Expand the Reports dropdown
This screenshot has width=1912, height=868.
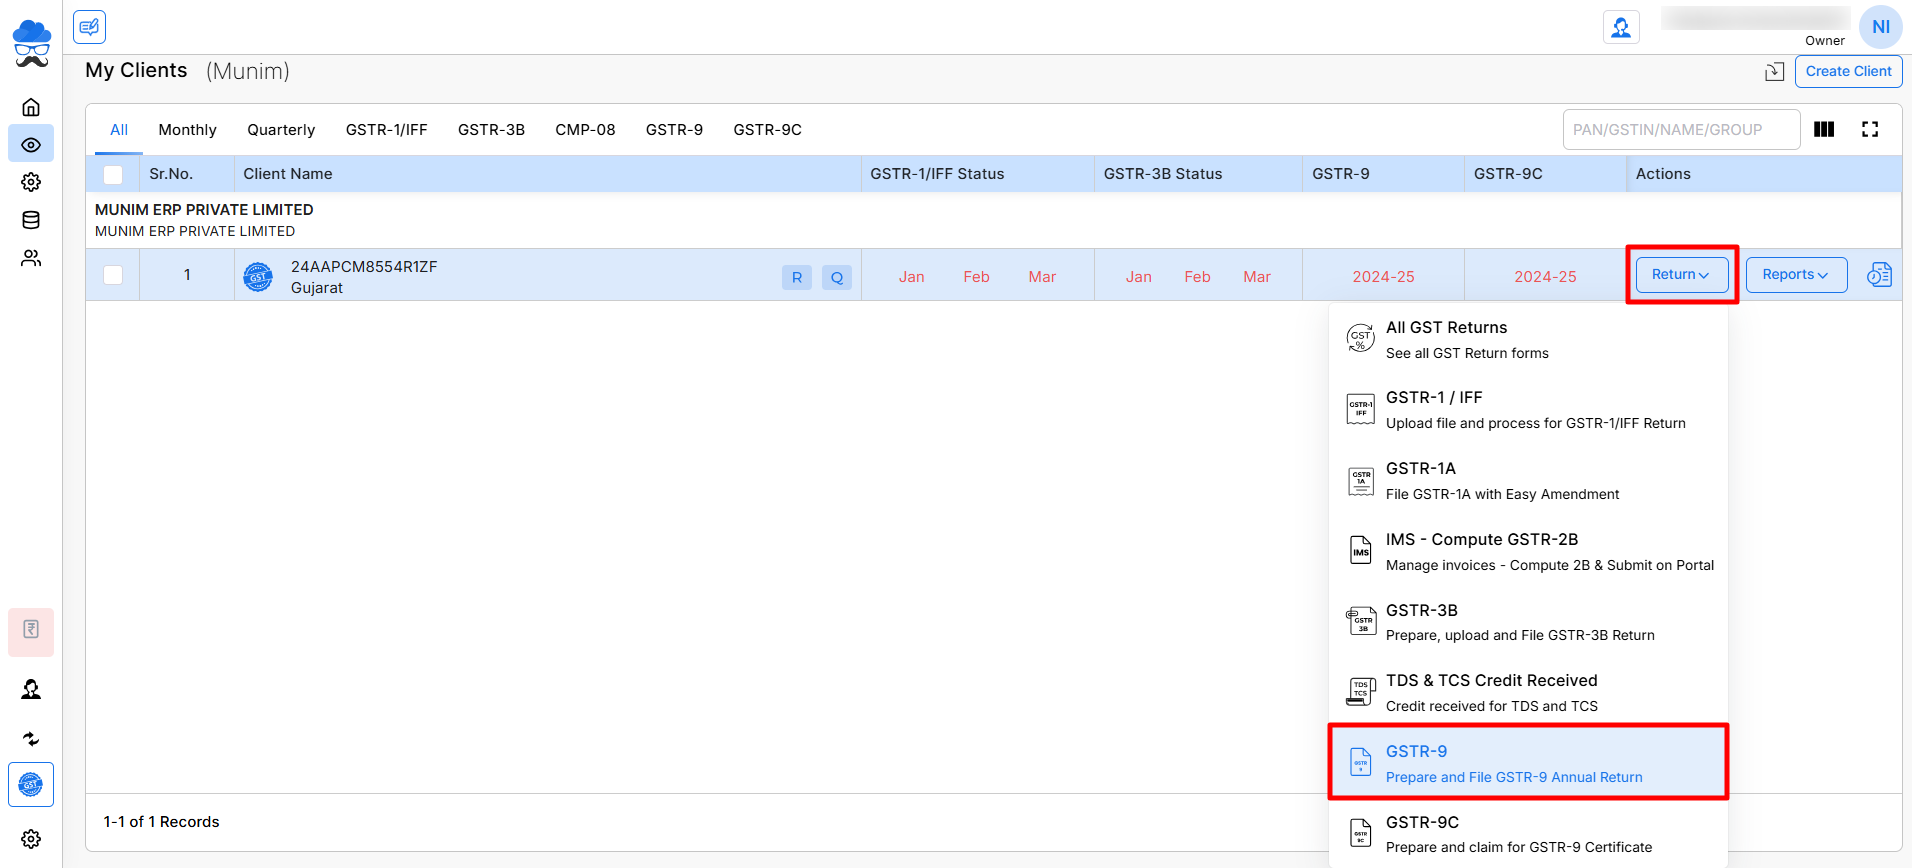click(1795, 274)
